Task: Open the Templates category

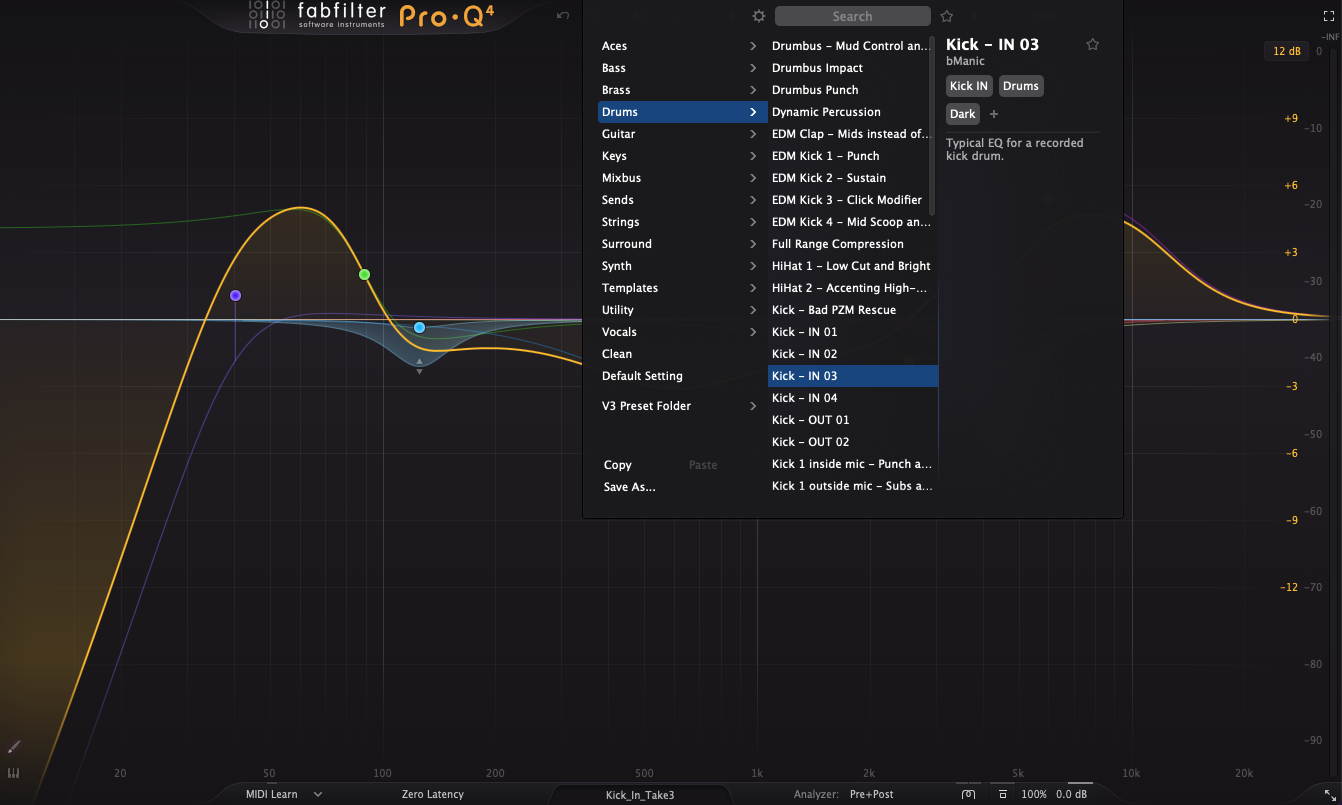Action: (x=683, y=288)
